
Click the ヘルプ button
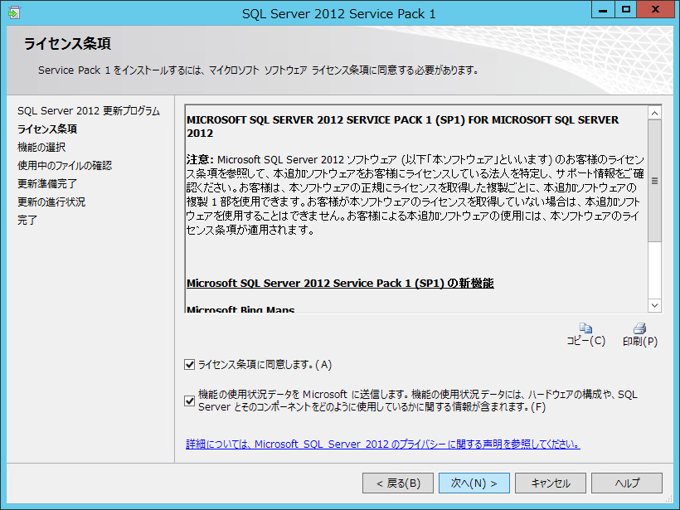[x=627, y=483]
